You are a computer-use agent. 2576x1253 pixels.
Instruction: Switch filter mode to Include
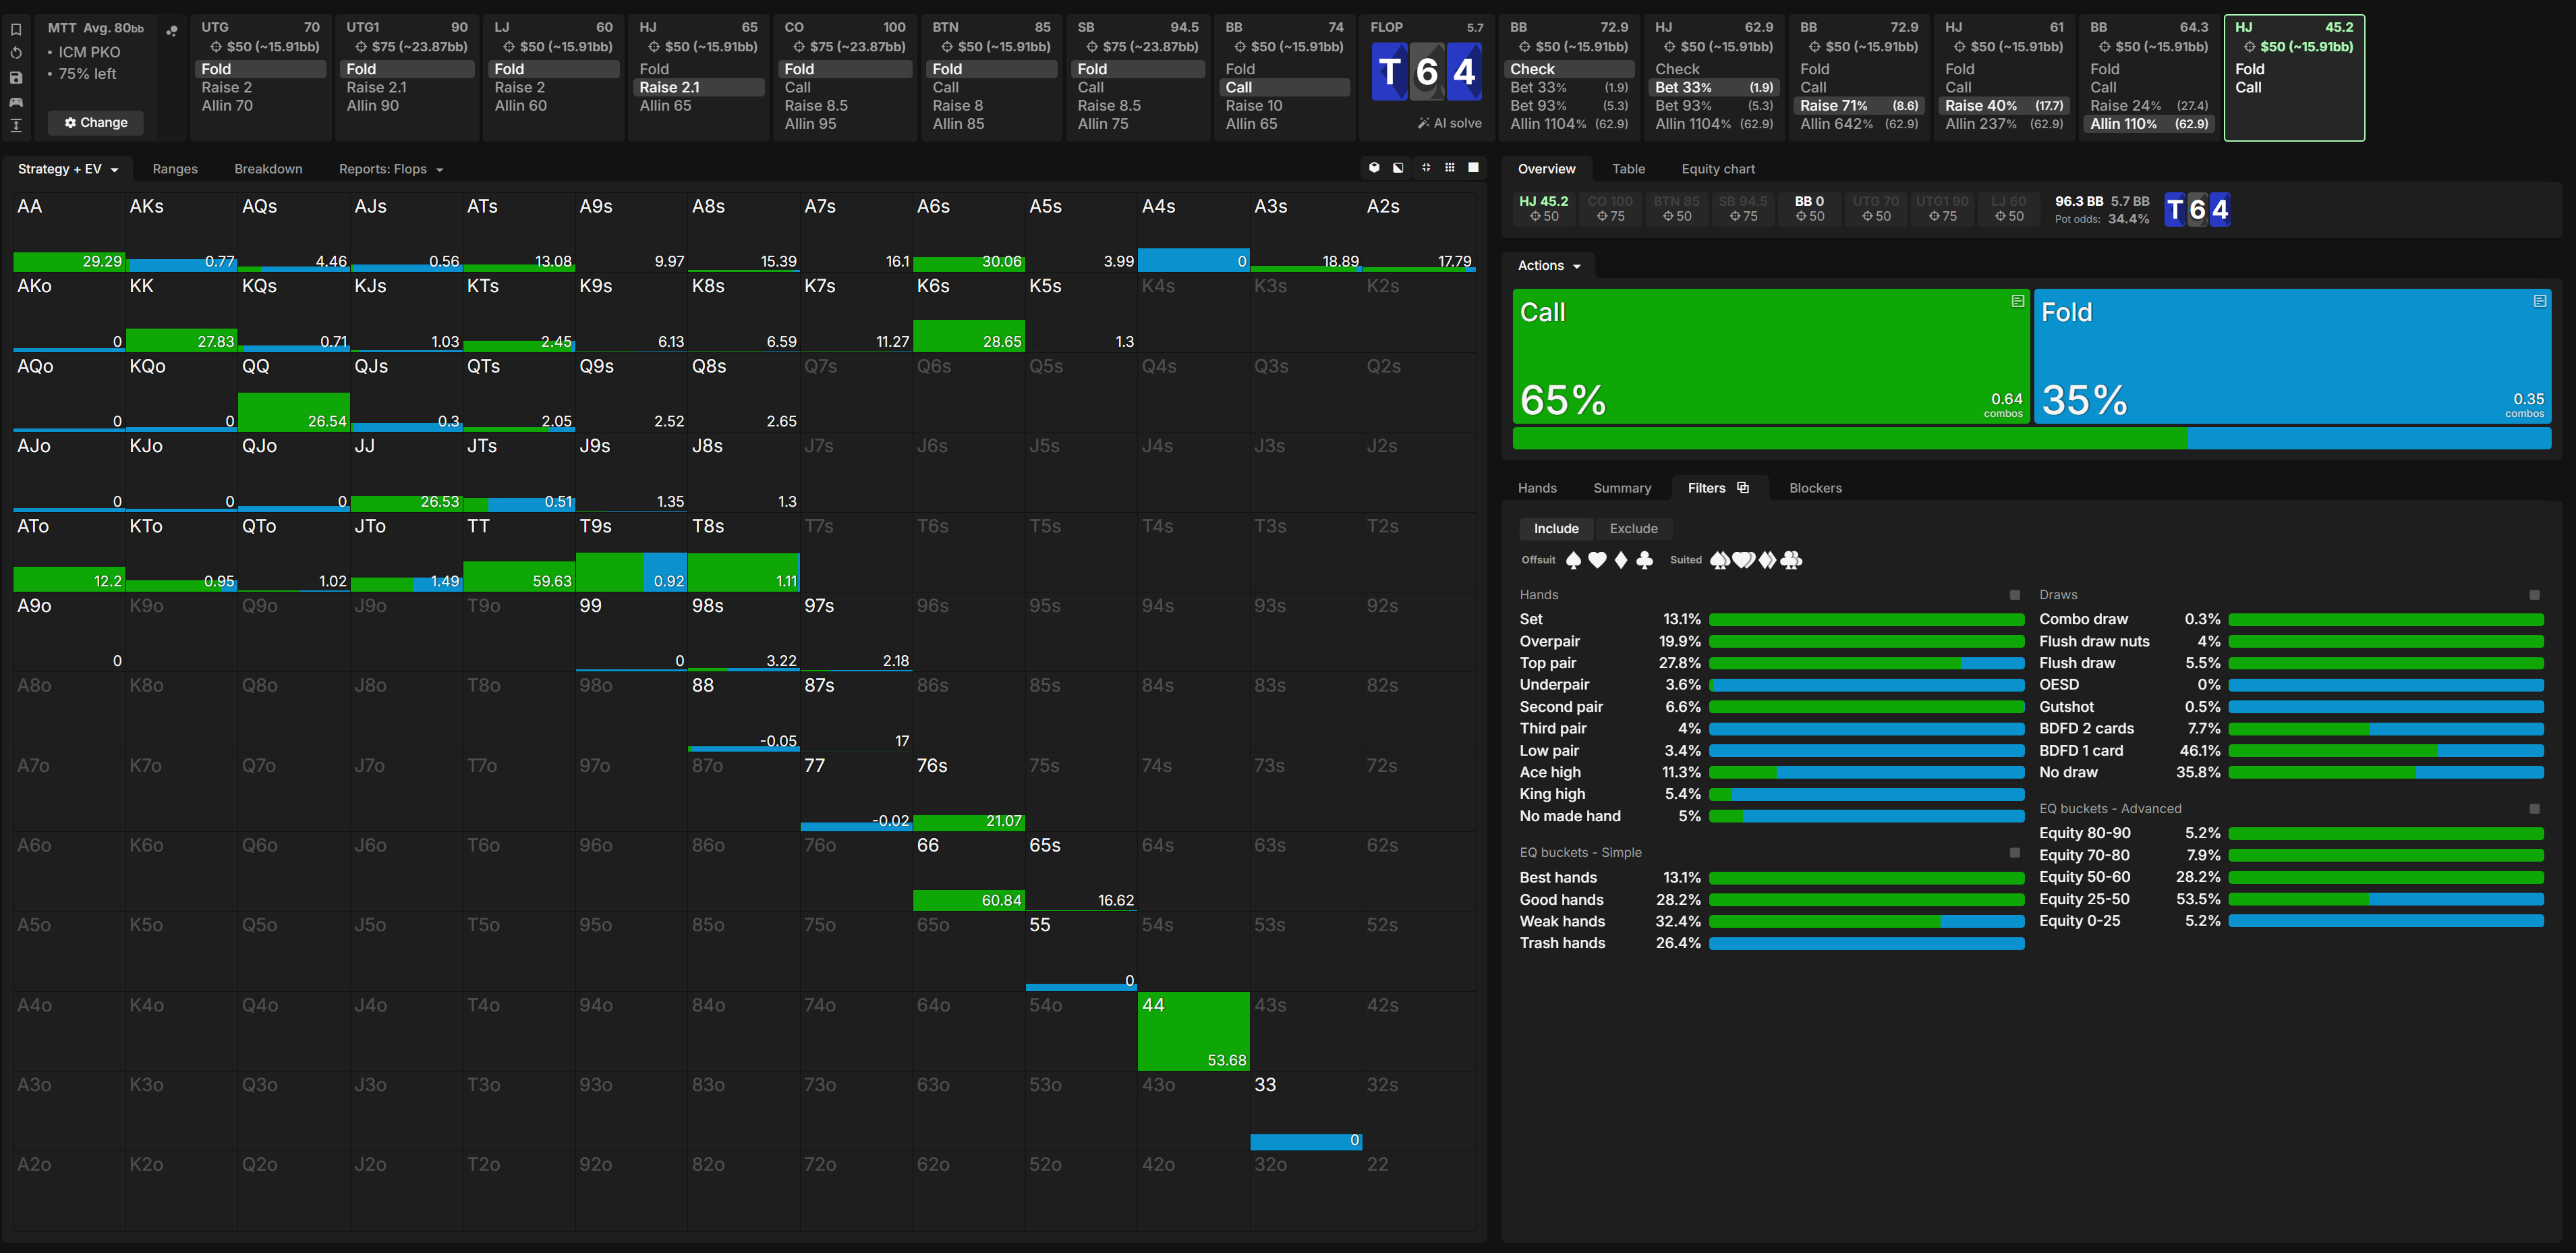1556,529
